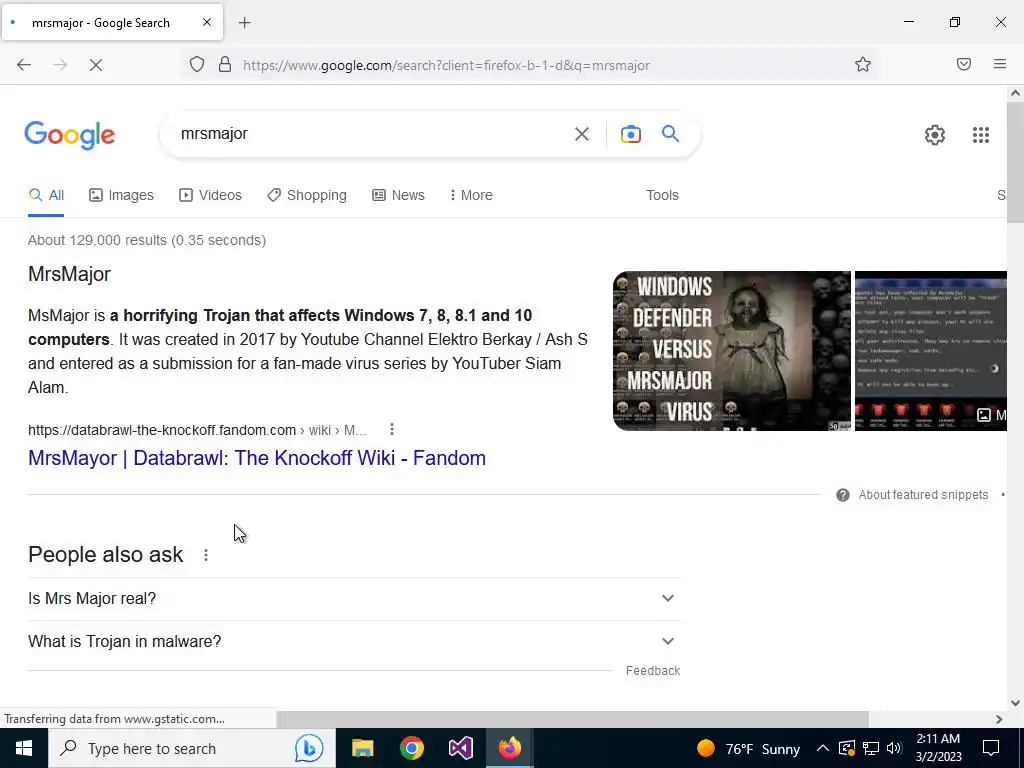The image size is (1024, 768).
Task: Open the Windows Defender versus MrsMajor thumbnail
Action: (731, 351)
